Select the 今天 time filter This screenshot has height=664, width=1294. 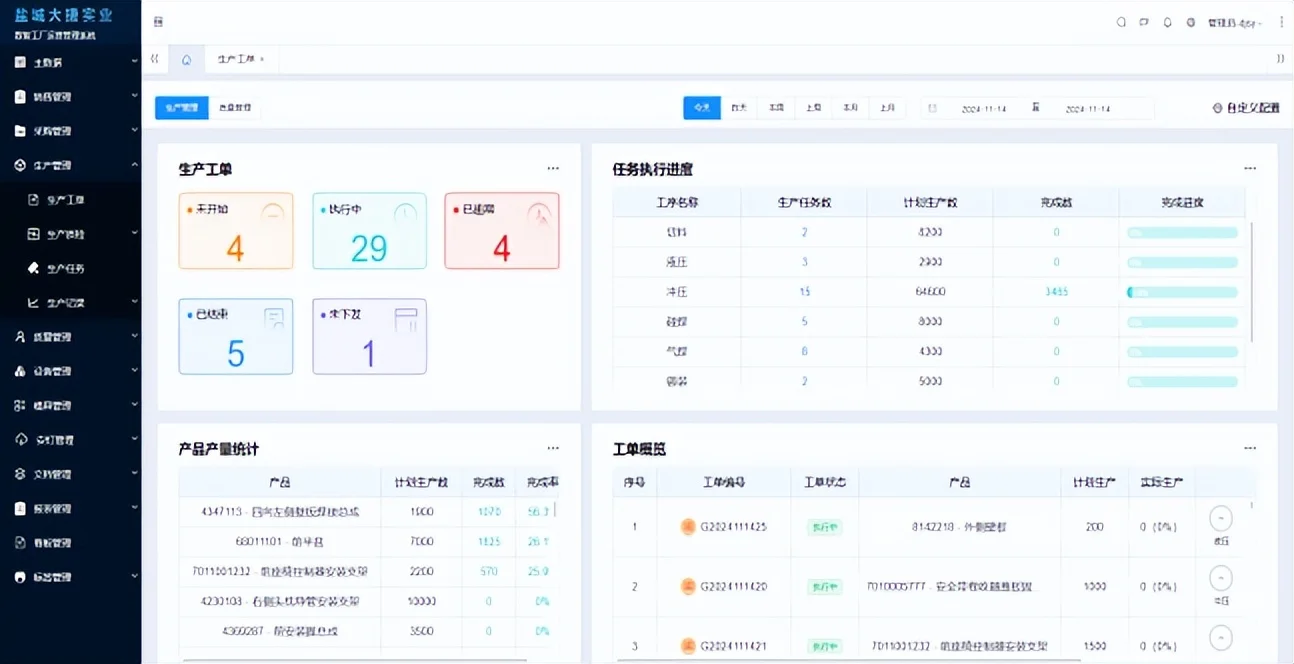click(x=701, y=107)
